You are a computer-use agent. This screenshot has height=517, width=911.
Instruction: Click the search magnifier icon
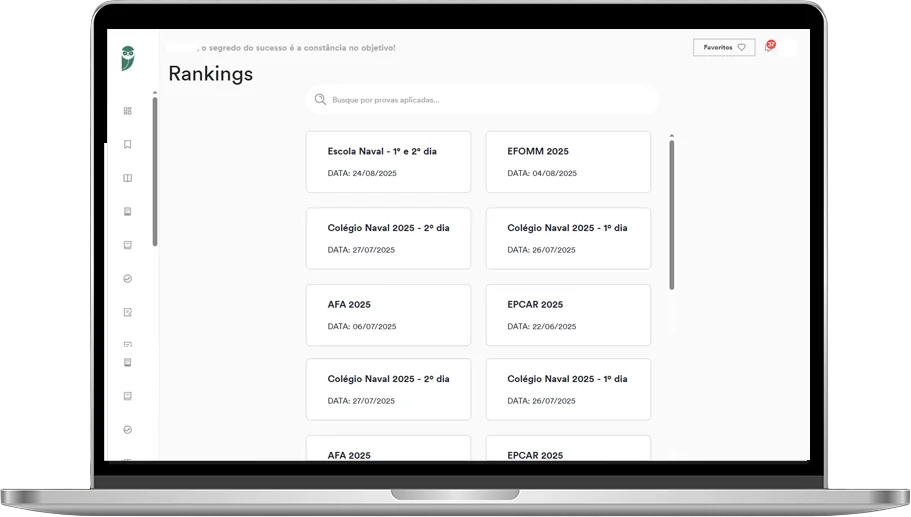(x=320, y=100)
